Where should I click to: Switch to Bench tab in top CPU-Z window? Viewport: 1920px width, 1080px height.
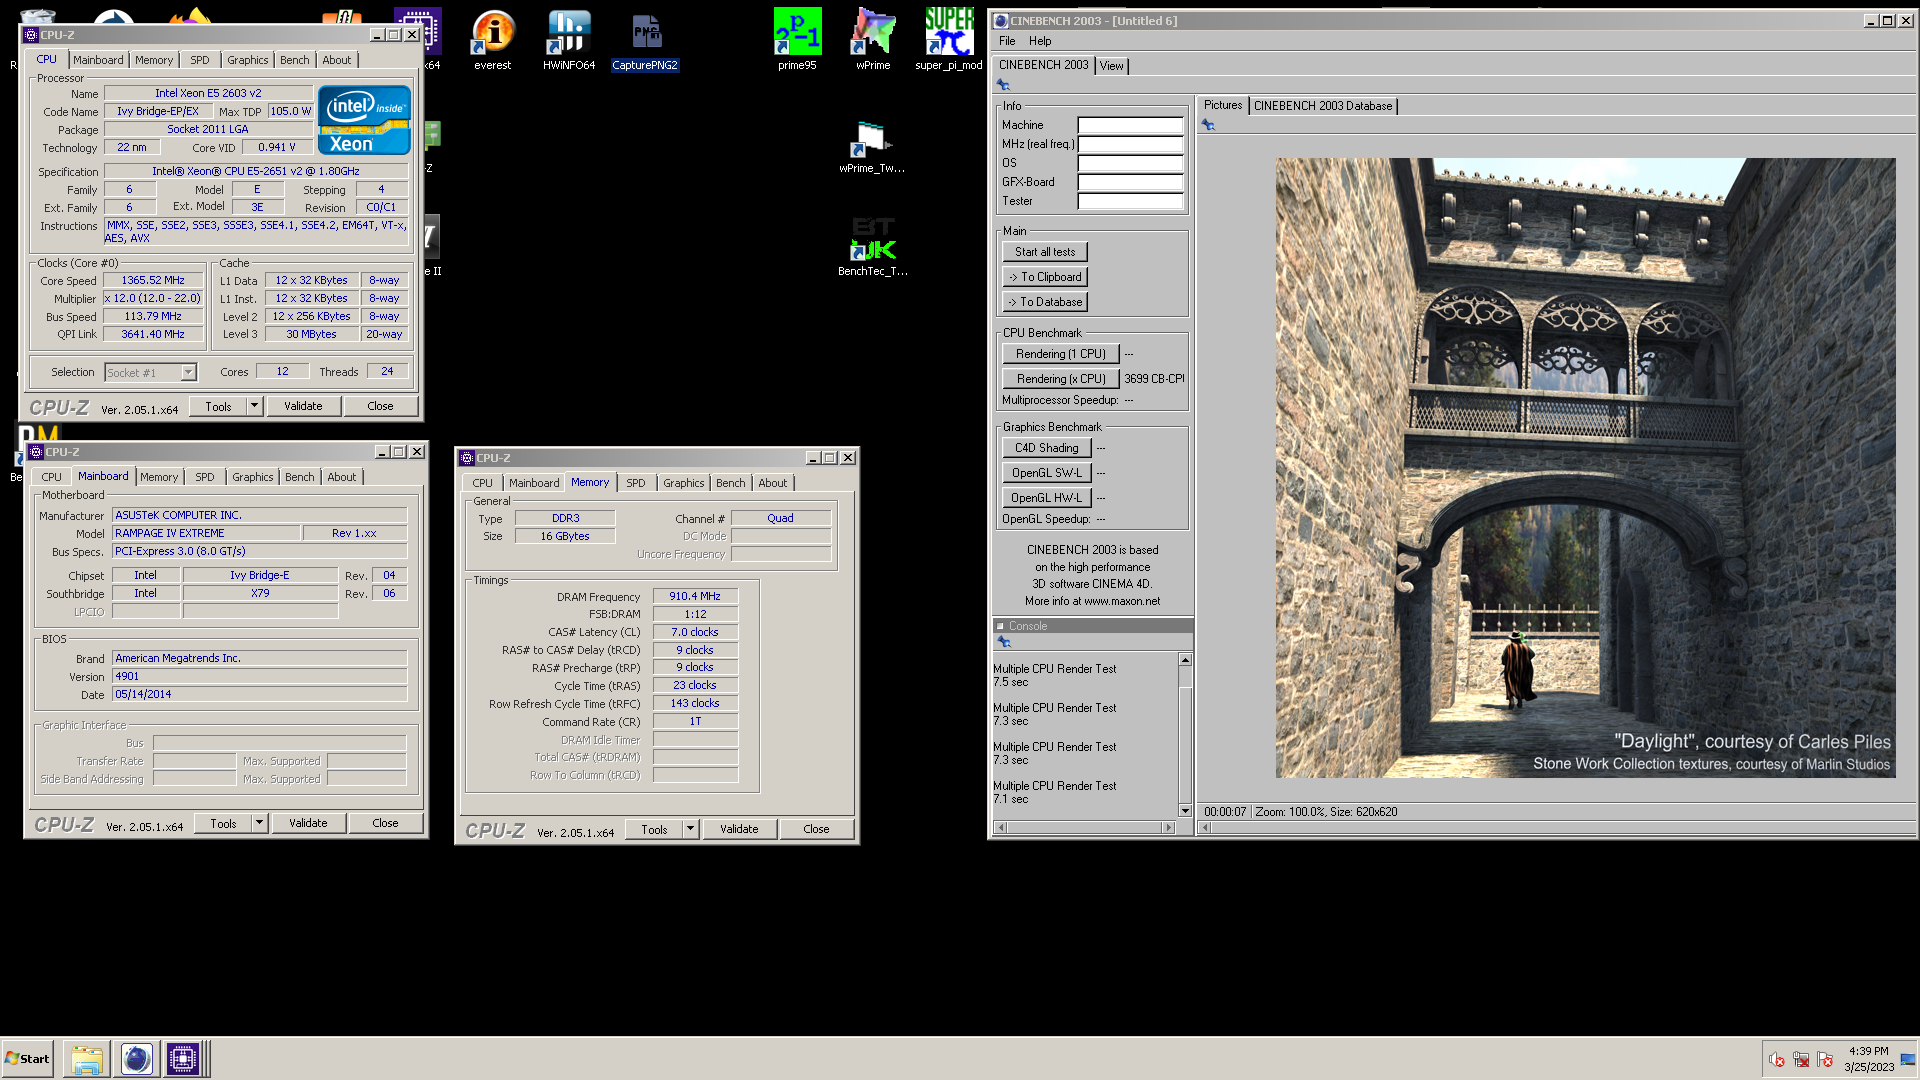click(x=294, y=60)
